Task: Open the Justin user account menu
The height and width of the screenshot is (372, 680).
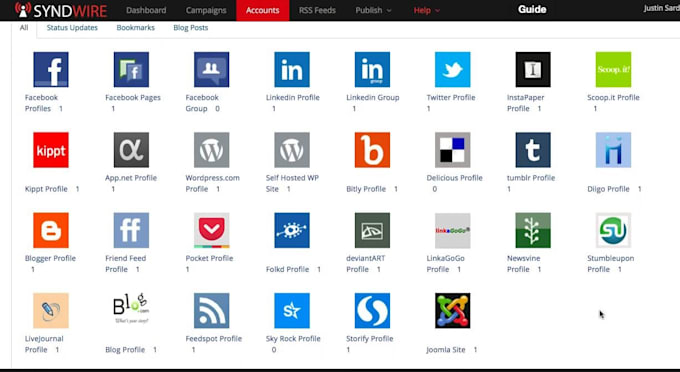Action: click(x=661, y=9)
